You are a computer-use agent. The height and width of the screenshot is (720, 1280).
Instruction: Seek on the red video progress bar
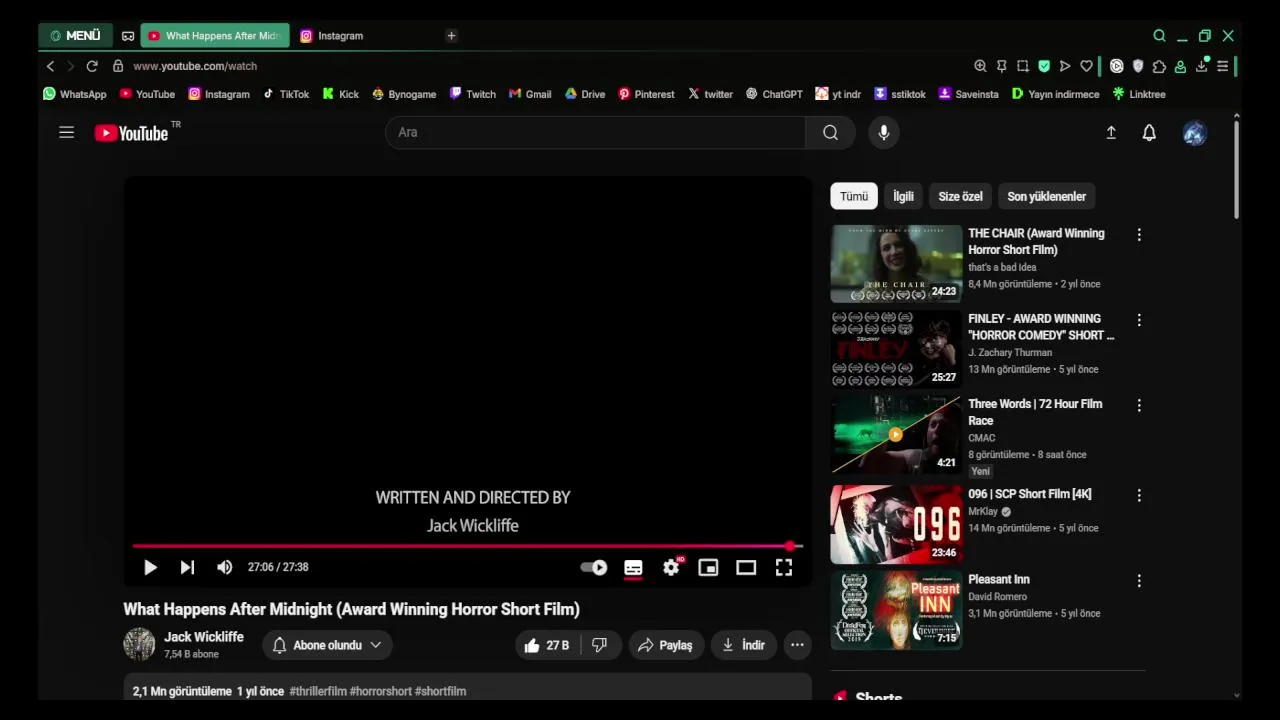pos(468,546)
